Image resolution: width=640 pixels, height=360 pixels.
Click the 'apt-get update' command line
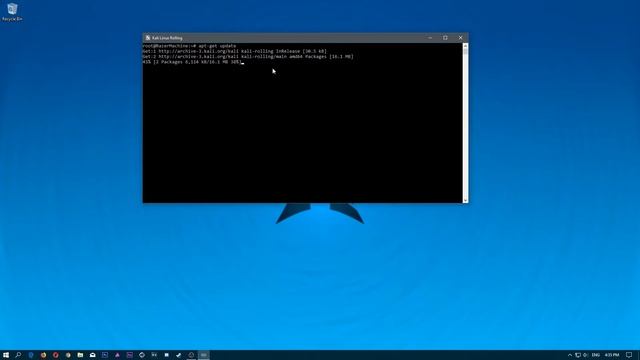pos(189,46)
